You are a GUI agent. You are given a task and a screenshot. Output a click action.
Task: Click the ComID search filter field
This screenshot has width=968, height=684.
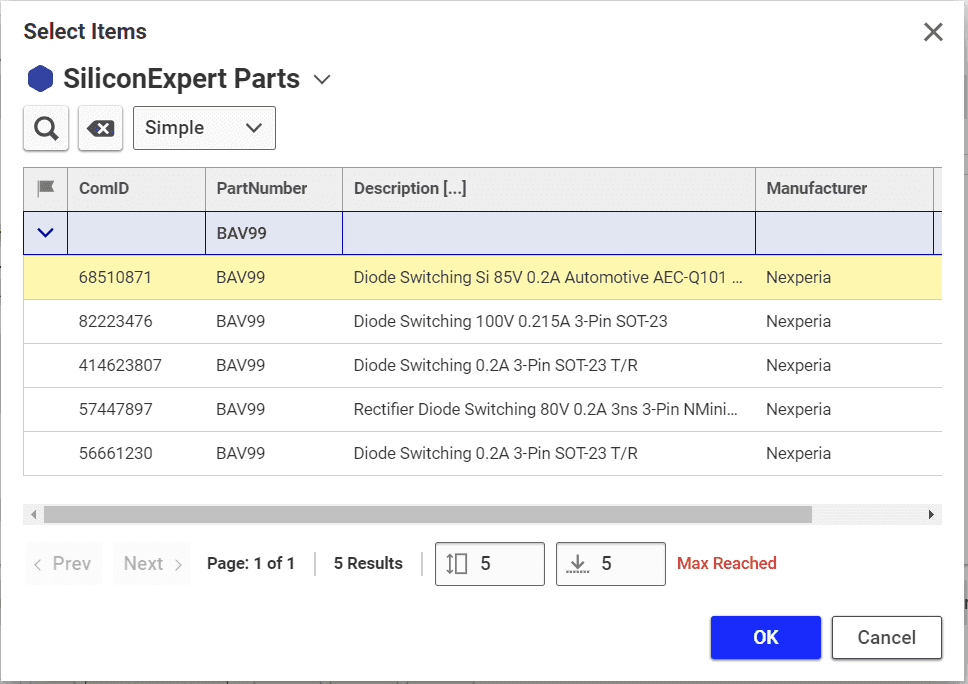click(136, 233)
